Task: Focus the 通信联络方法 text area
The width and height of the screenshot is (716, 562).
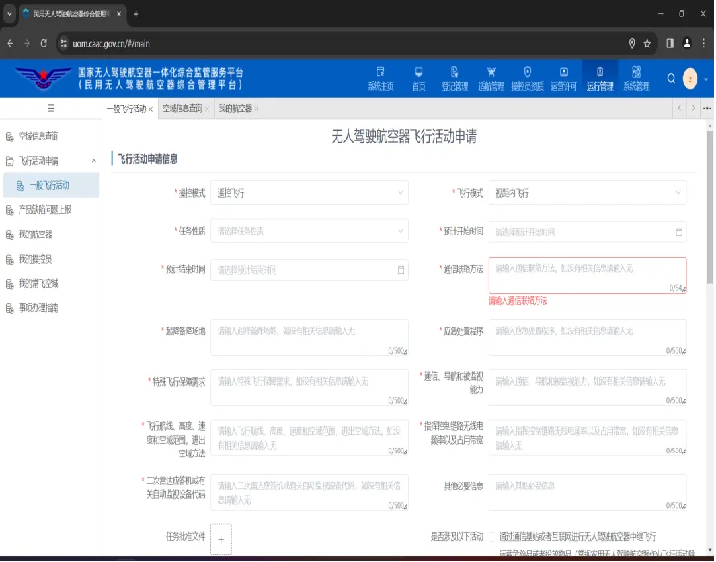Action: 588,275
